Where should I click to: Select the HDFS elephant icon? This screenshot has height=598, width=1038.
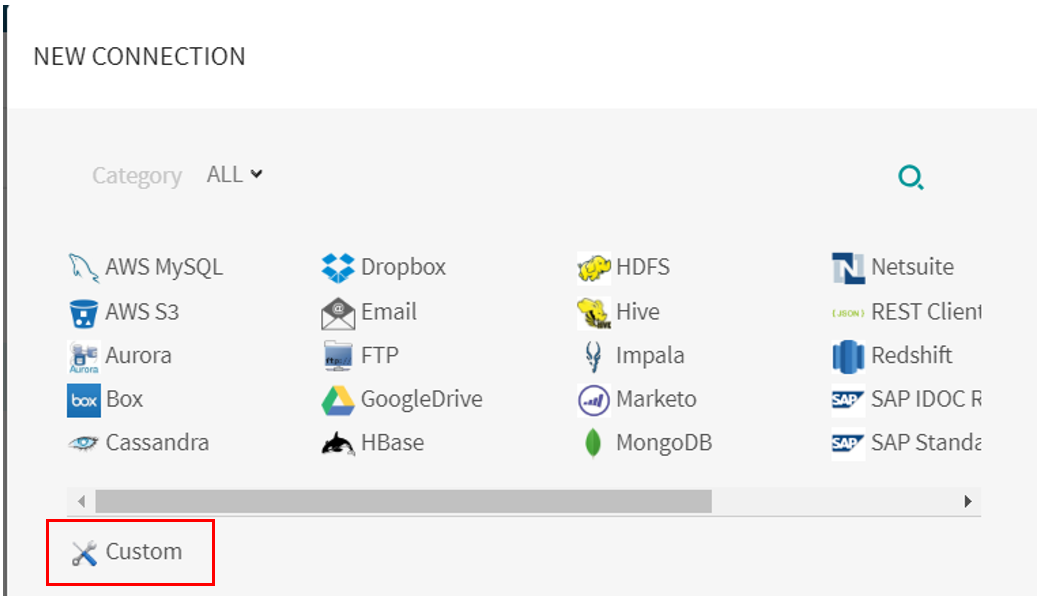tap(594, 268)
